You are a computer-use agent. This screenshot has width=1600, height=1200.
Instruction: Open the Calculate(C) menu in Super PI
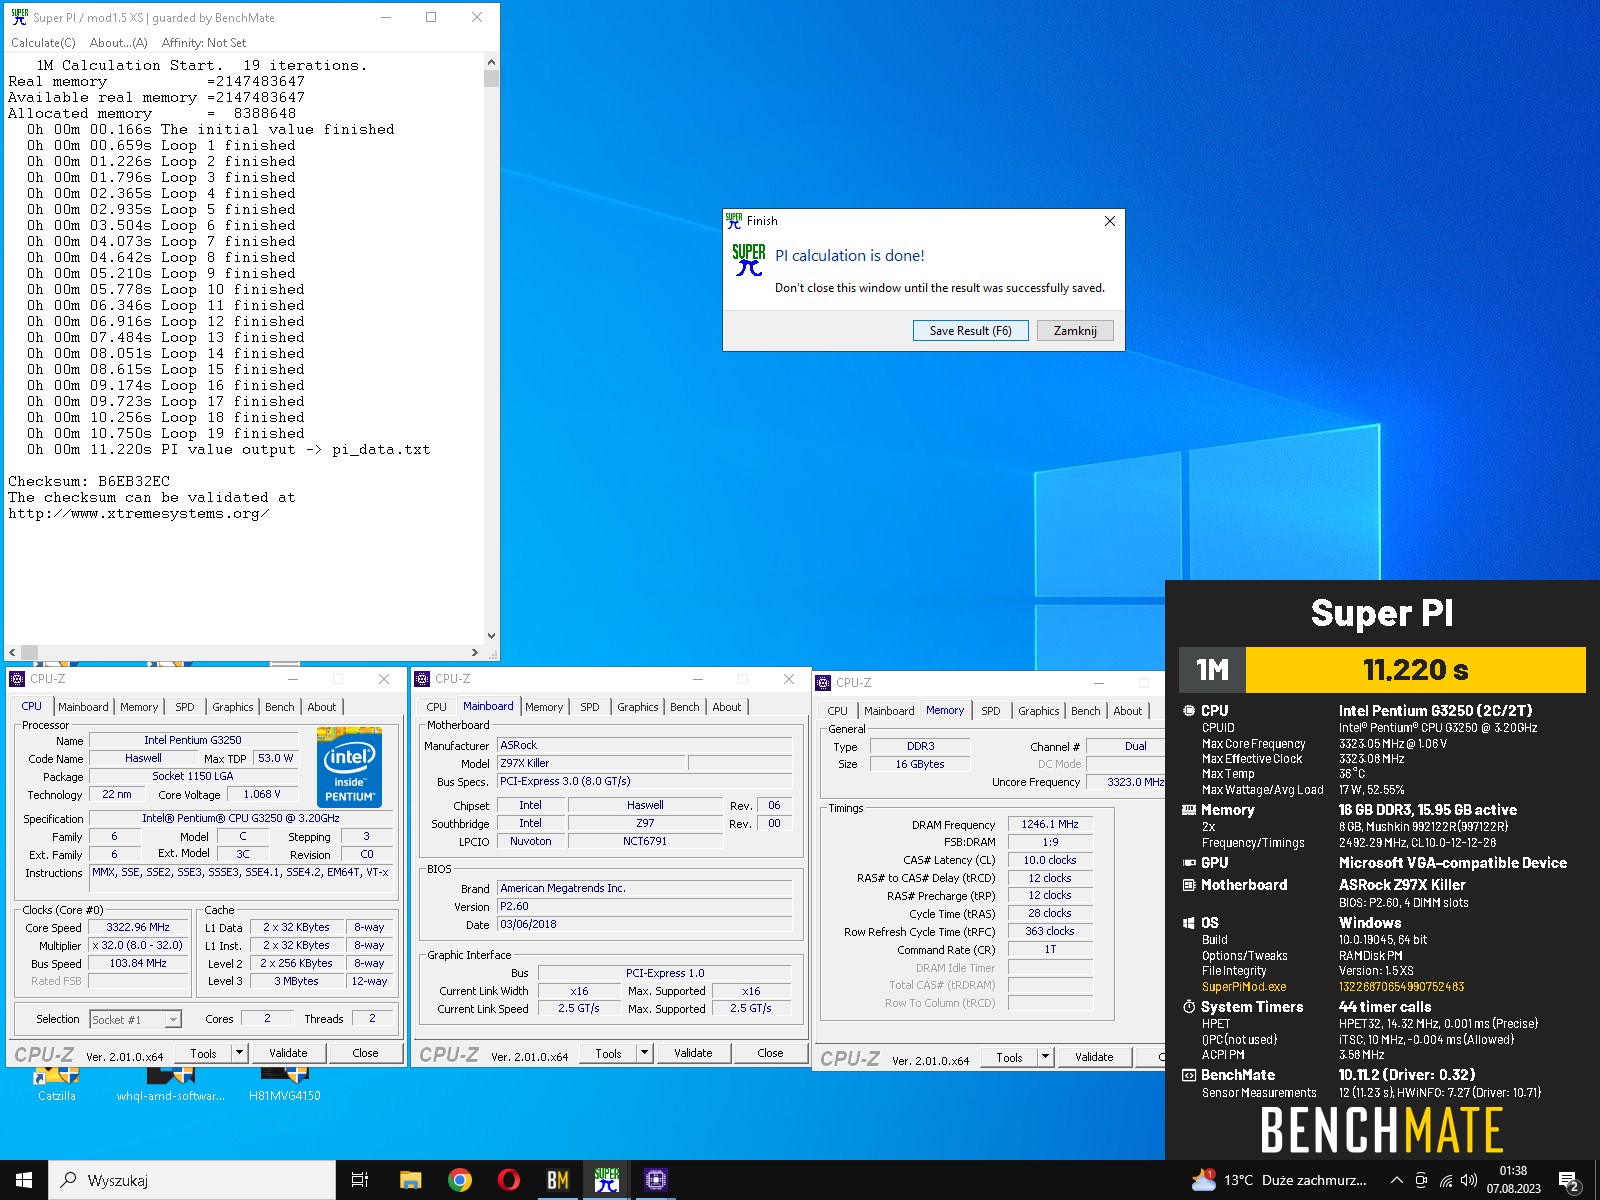(43, 43)
